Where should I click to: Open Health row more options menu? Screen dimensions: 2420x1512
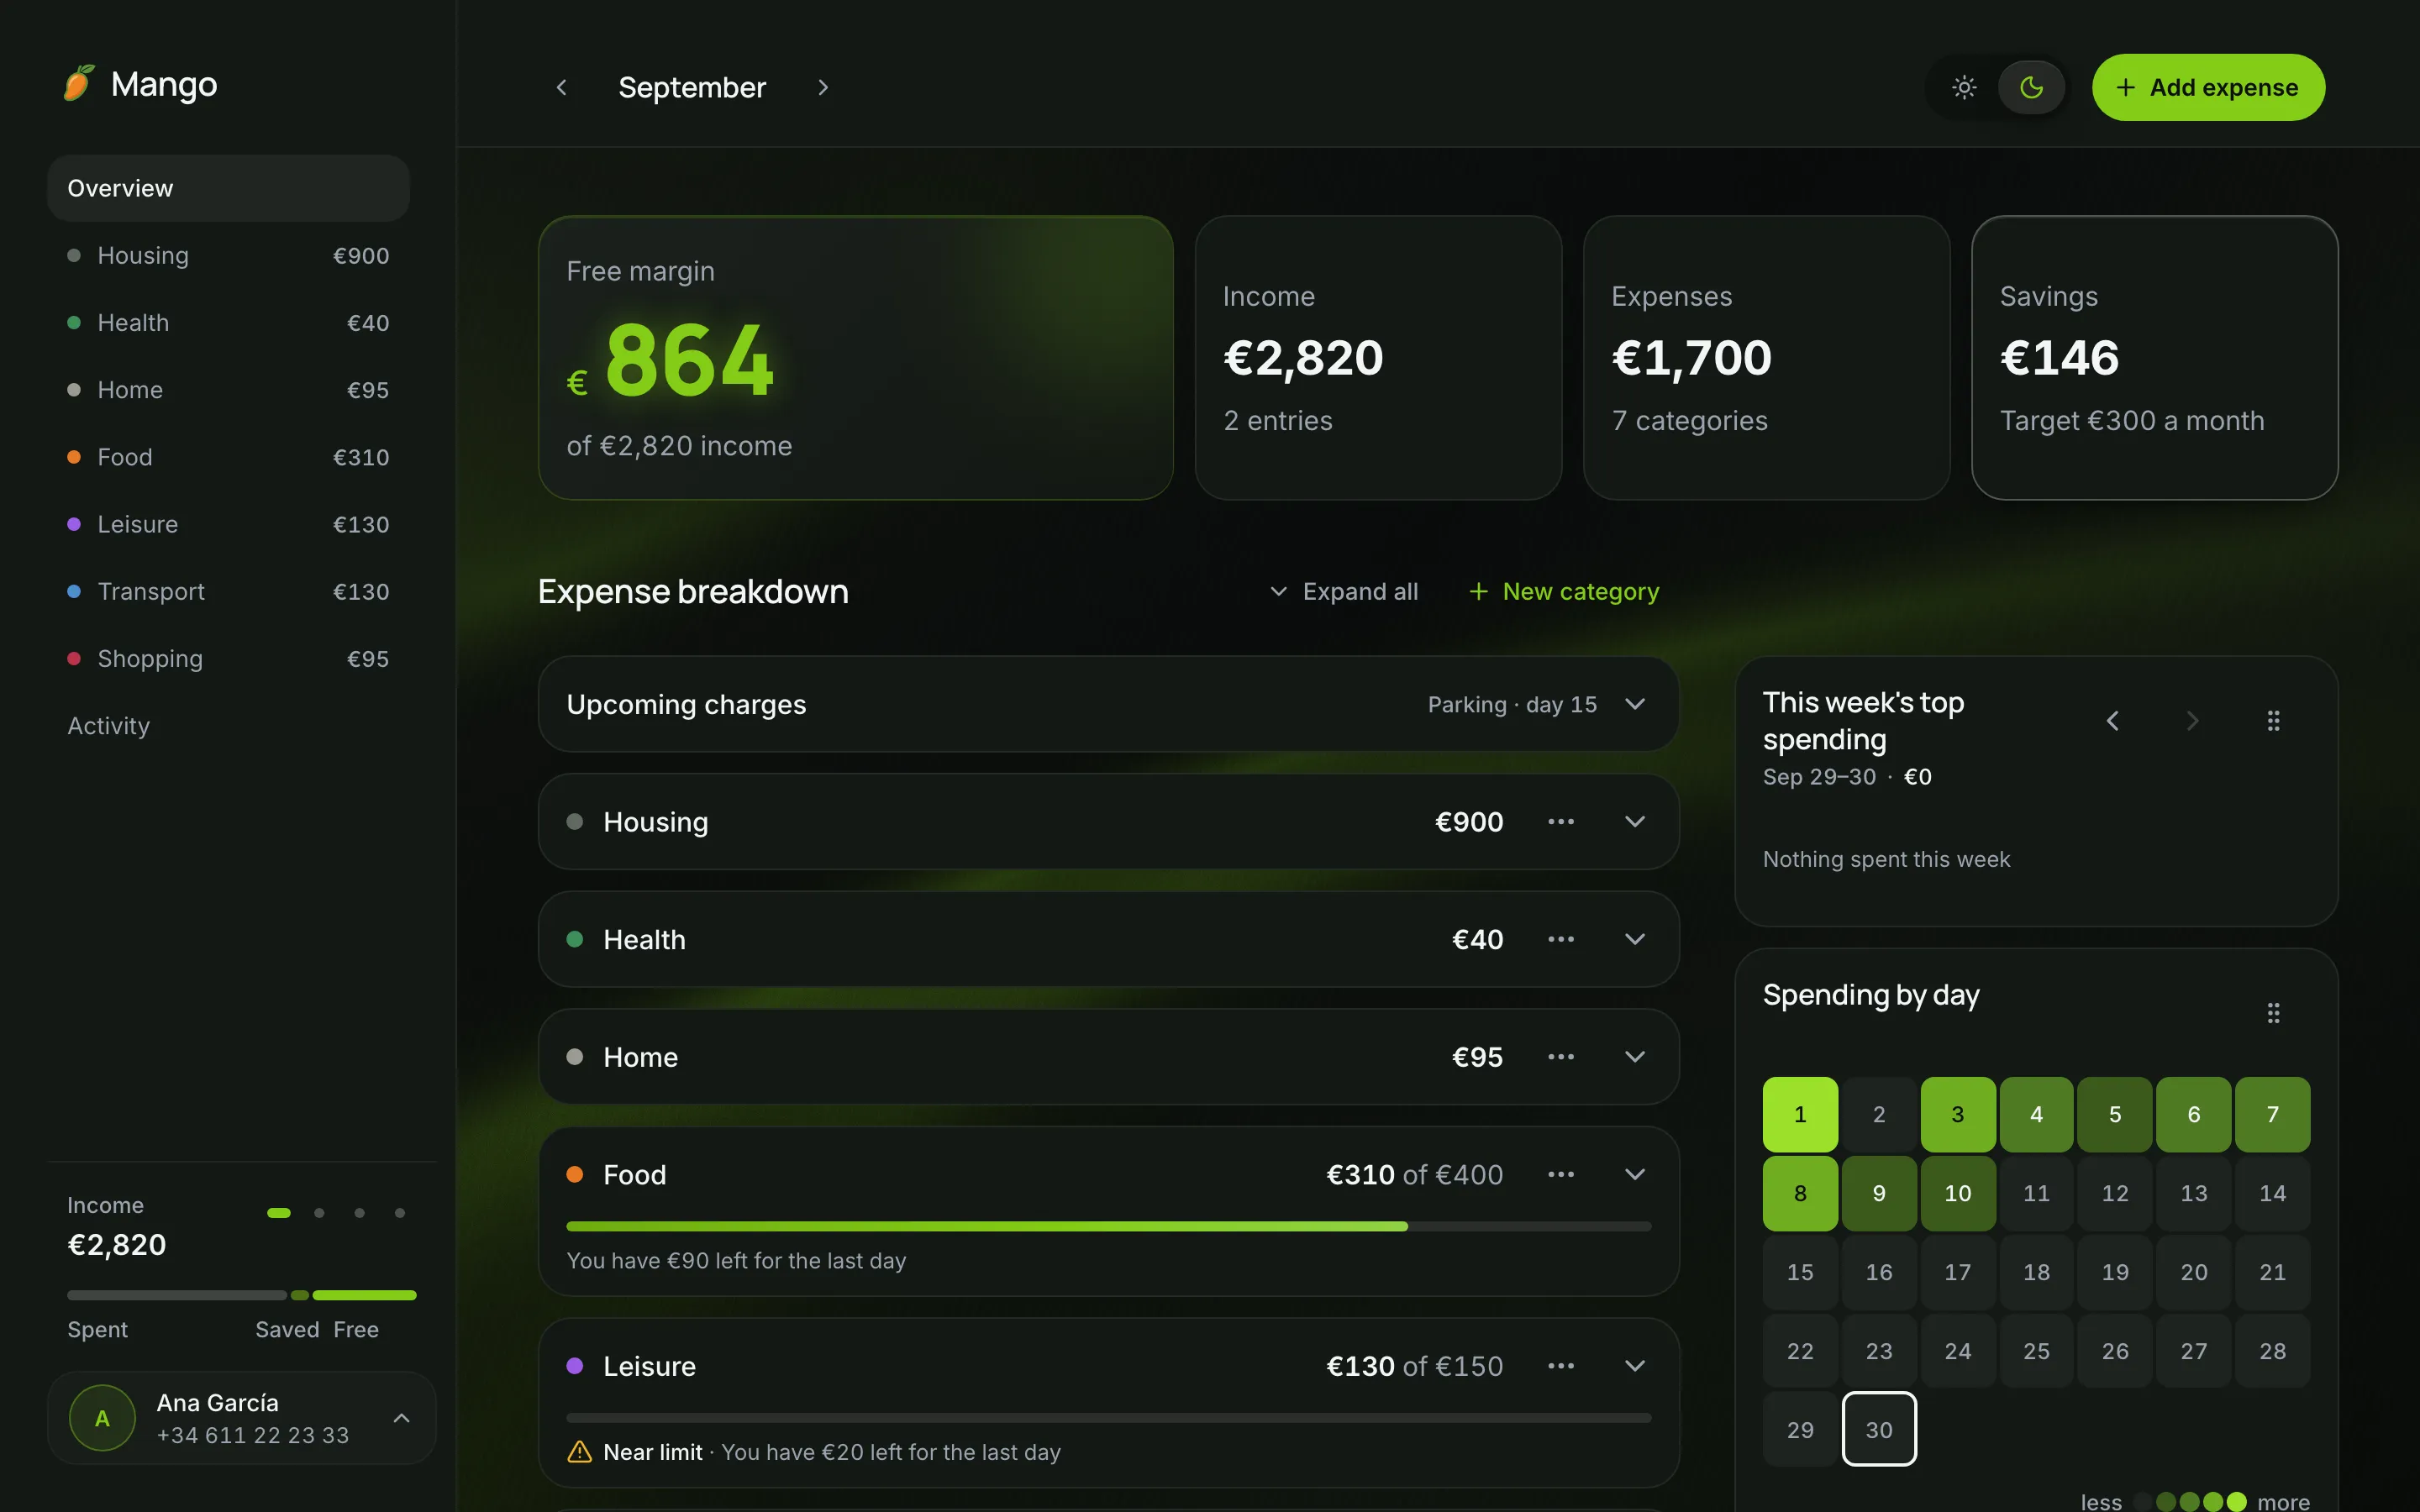(x=1560, y=939)
